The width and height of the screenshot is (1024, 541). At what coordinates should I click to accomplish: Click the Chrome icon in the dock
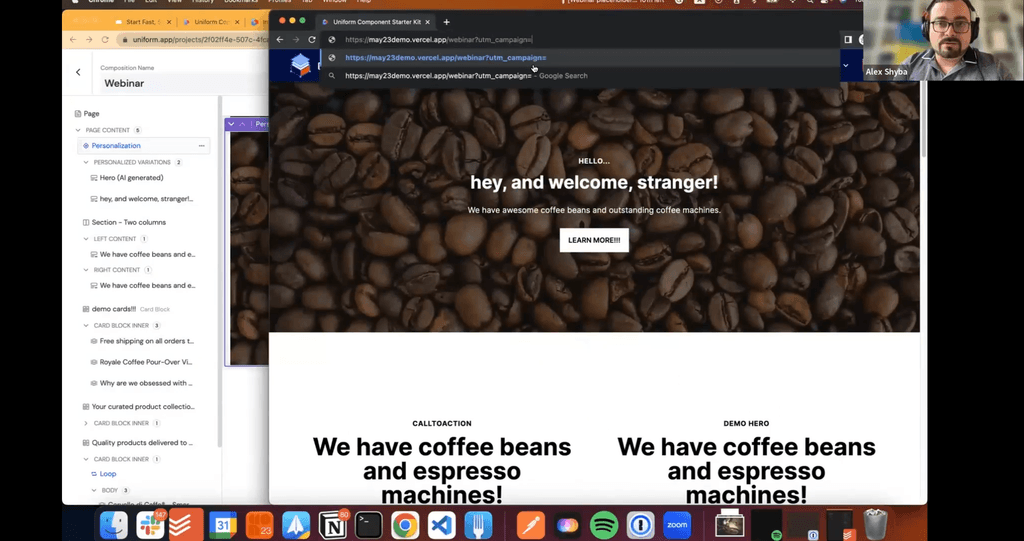click(x=405, y=525)
